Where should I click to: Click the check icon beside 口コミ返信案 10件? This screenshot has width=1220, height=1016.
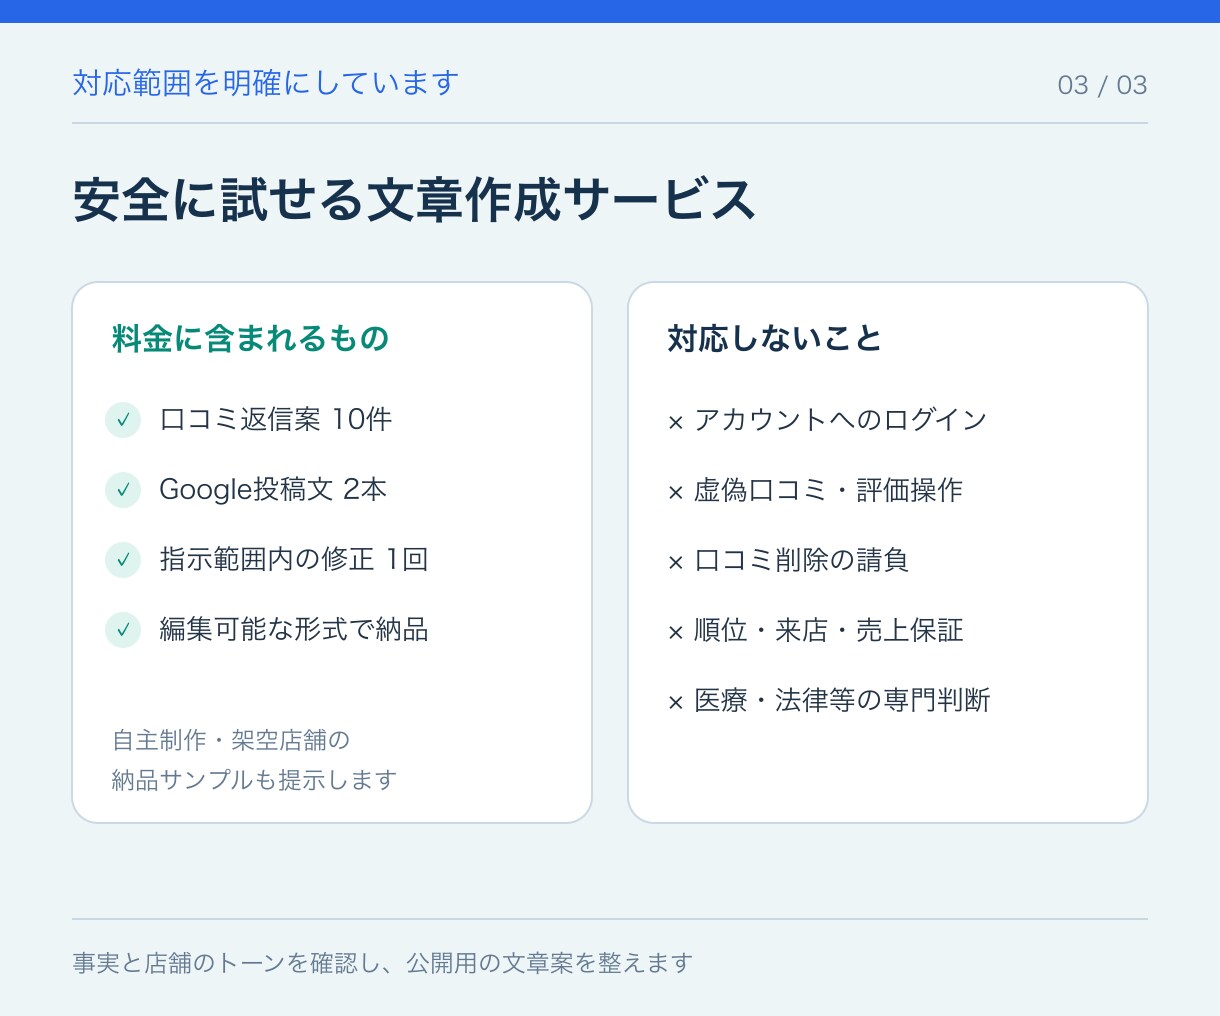tap(123, 420)
